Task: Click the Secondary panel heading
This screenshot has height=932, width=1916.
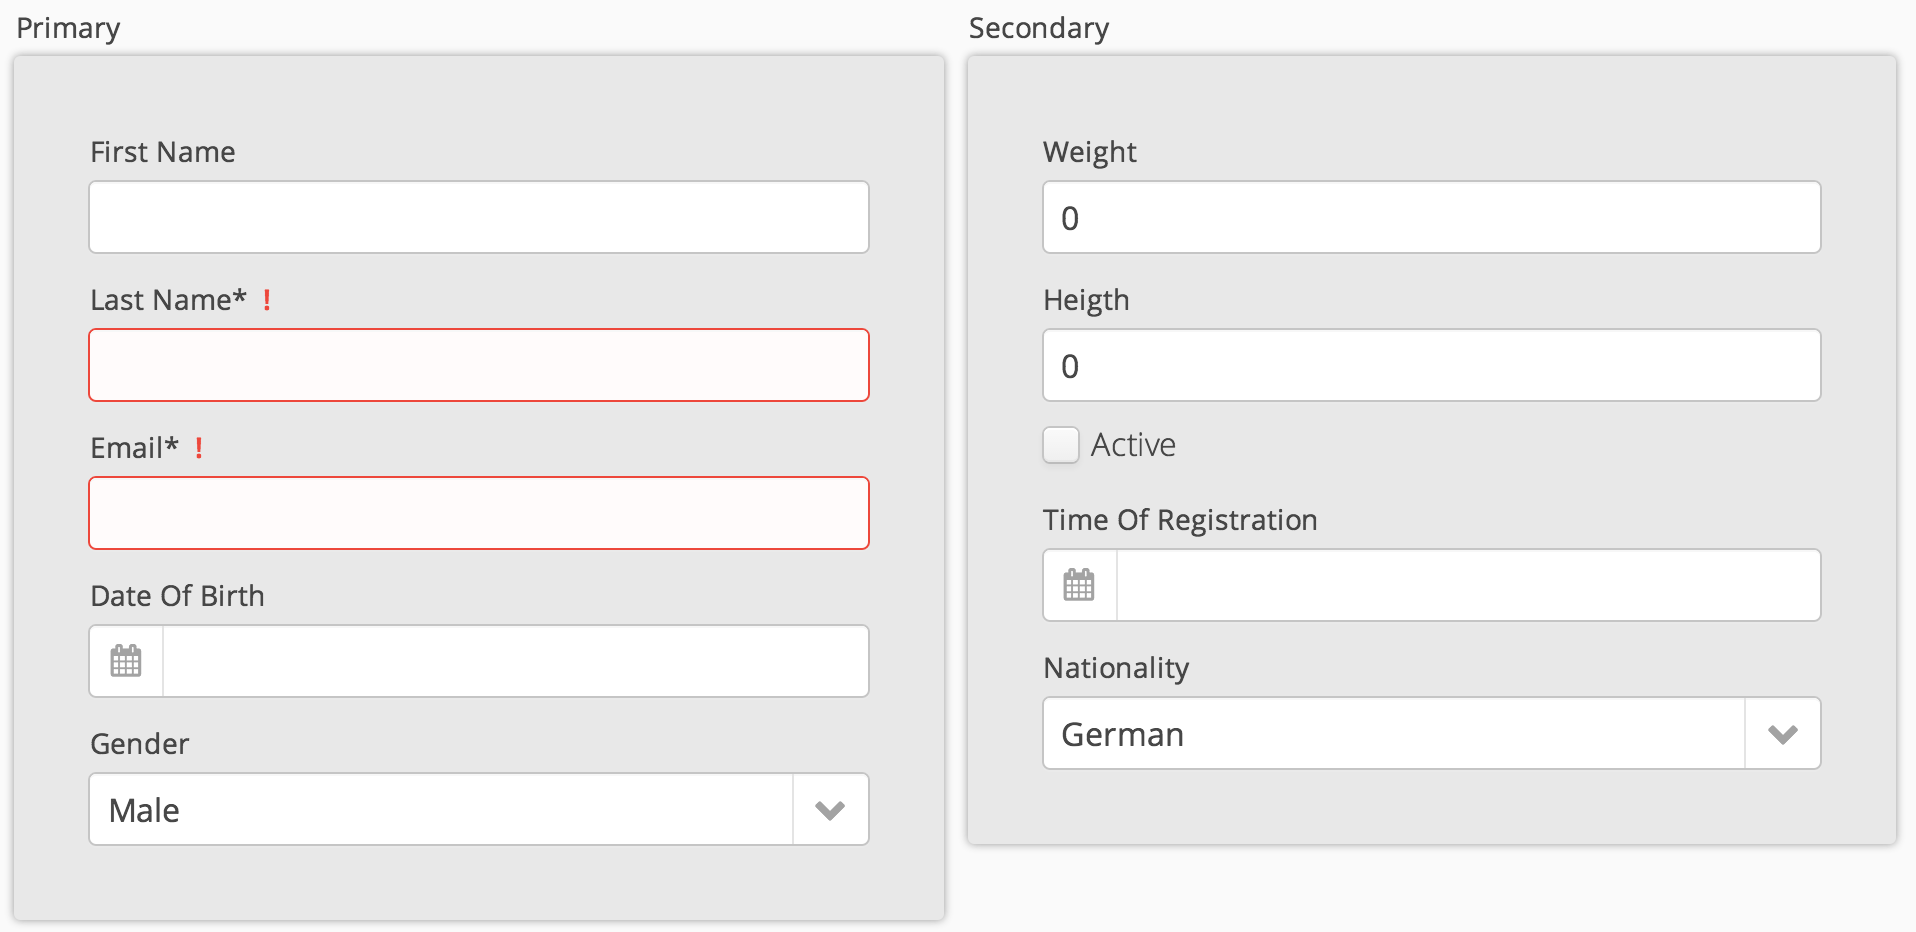Action: tap(1038, 28)
